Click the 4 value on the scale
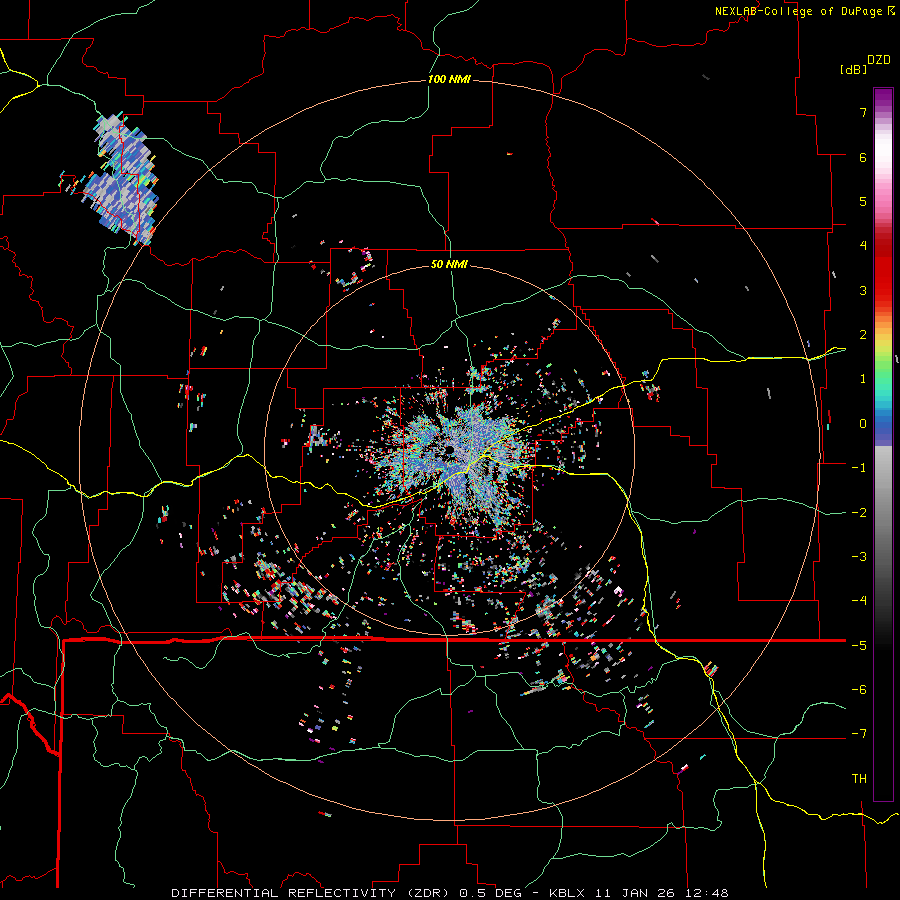Viewport: 900px width, 900px height. [863, 246]
